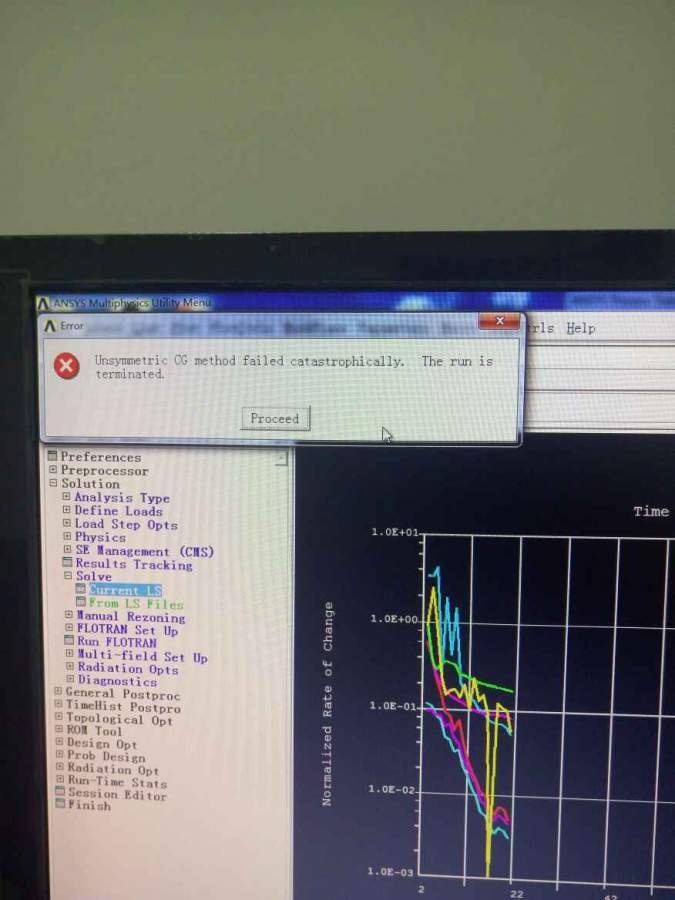Expand the Preprocessor branch
Screen dimensions: 675x900
[53, 470]
